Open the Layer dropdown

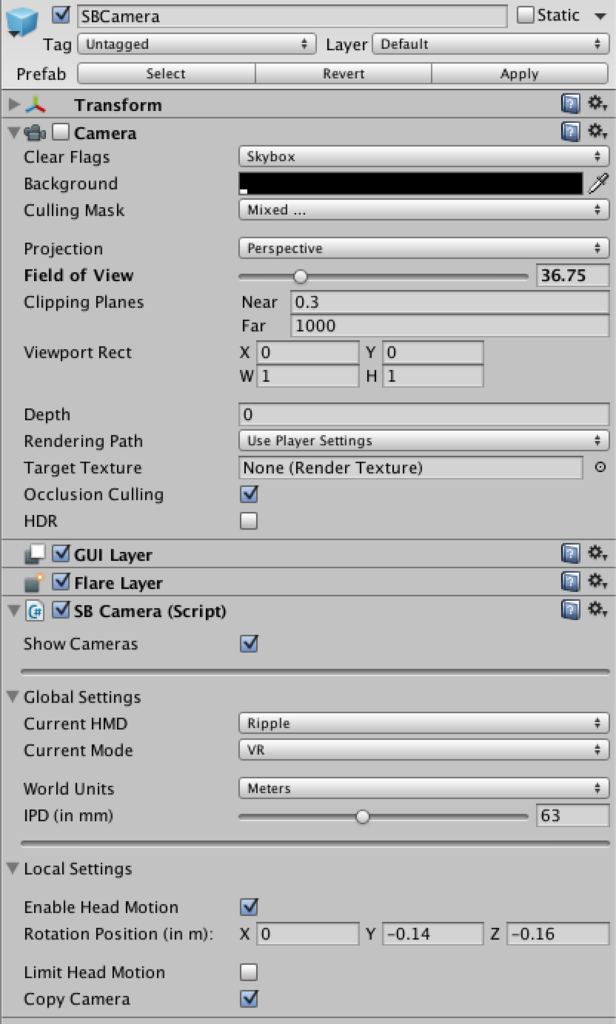pos(491,44)
